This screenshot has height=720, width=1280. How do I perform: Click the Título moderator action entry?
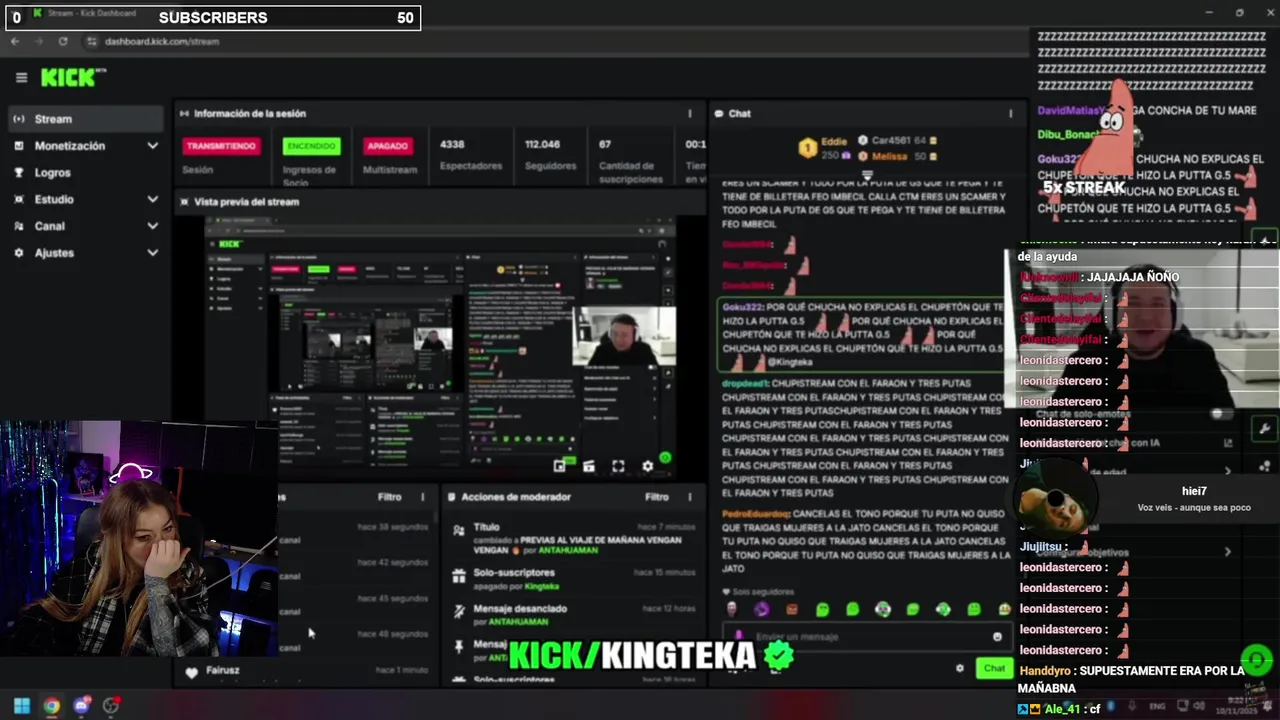(x=572, y=539)
